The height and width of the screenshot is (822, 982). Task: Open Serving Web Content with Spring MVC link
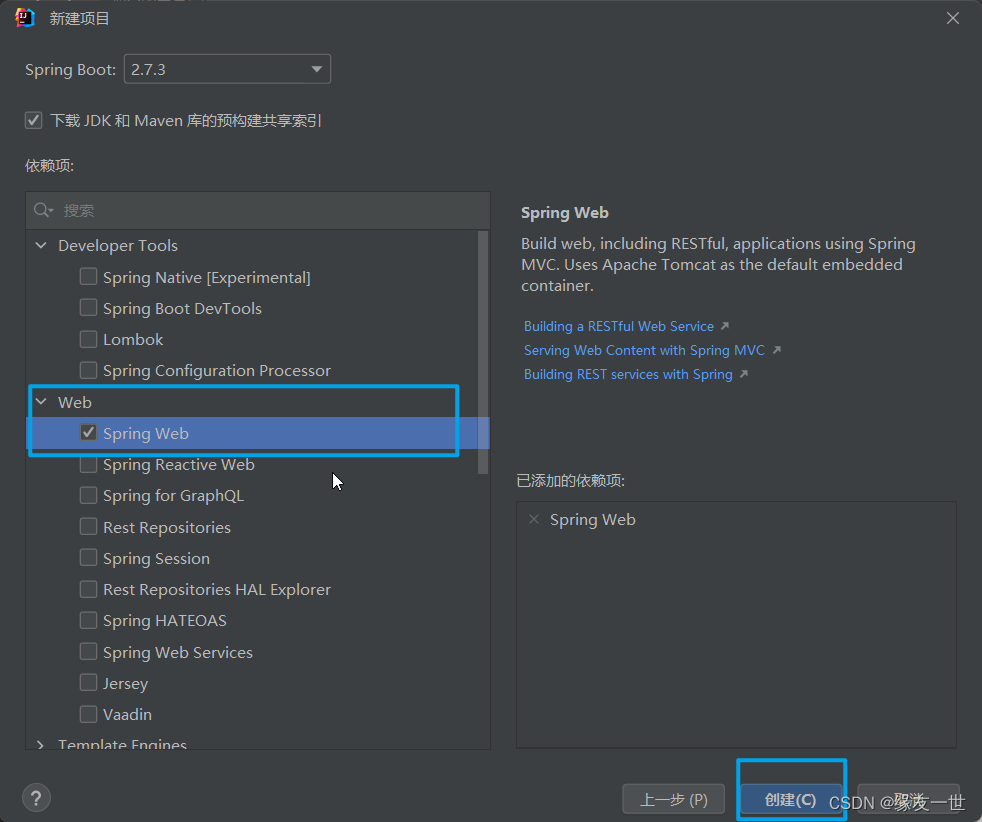point(644,350)
